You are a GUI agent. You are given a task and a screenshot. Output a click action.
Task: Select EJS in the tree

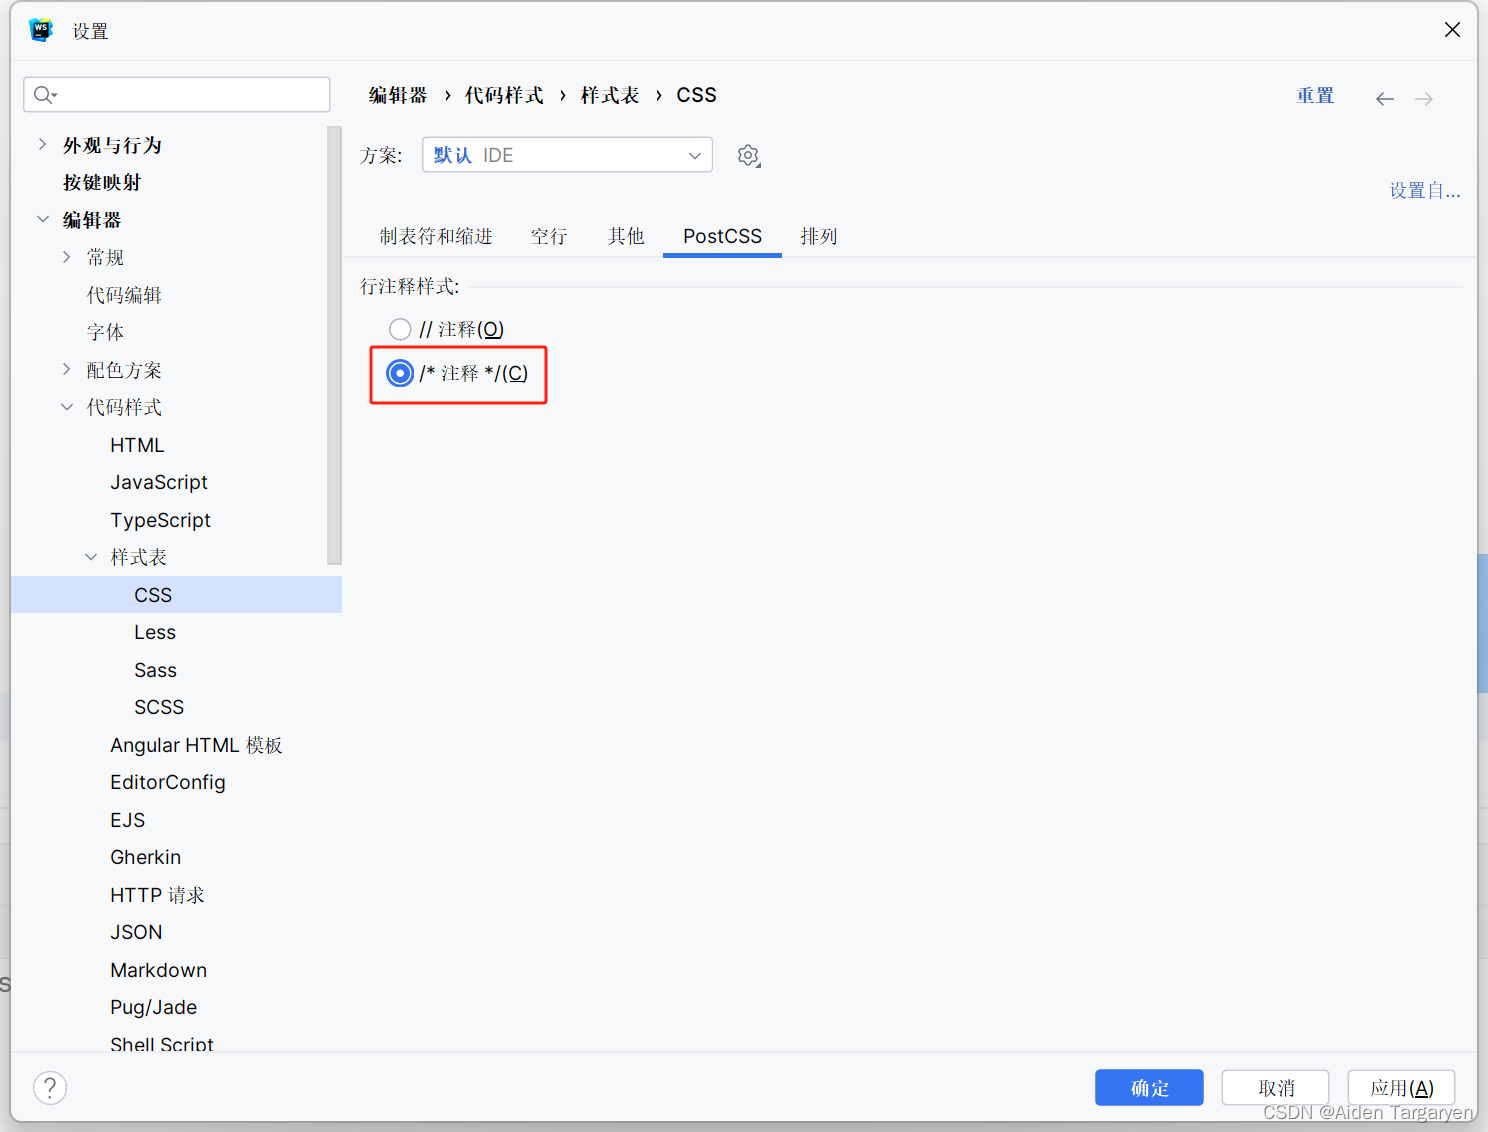128,820
